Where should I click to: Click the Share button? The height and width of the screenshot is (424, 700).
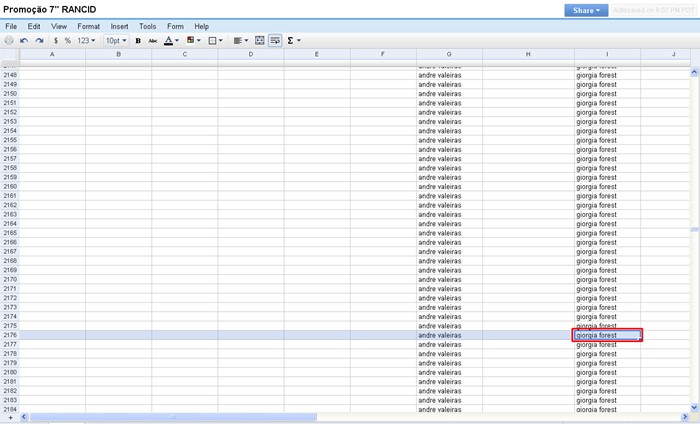click(586, 10)
